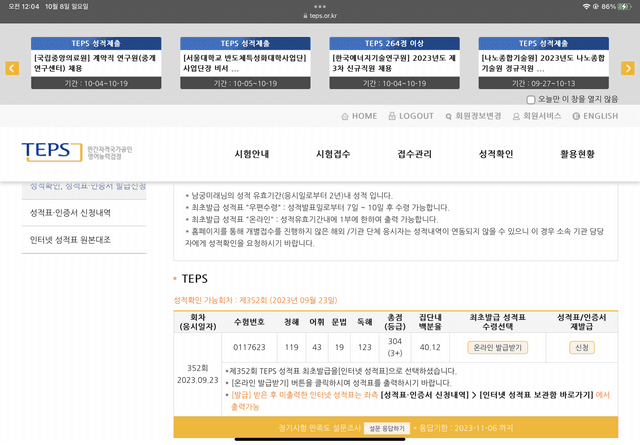Open the HOME link with house icon

click(359, 116)
